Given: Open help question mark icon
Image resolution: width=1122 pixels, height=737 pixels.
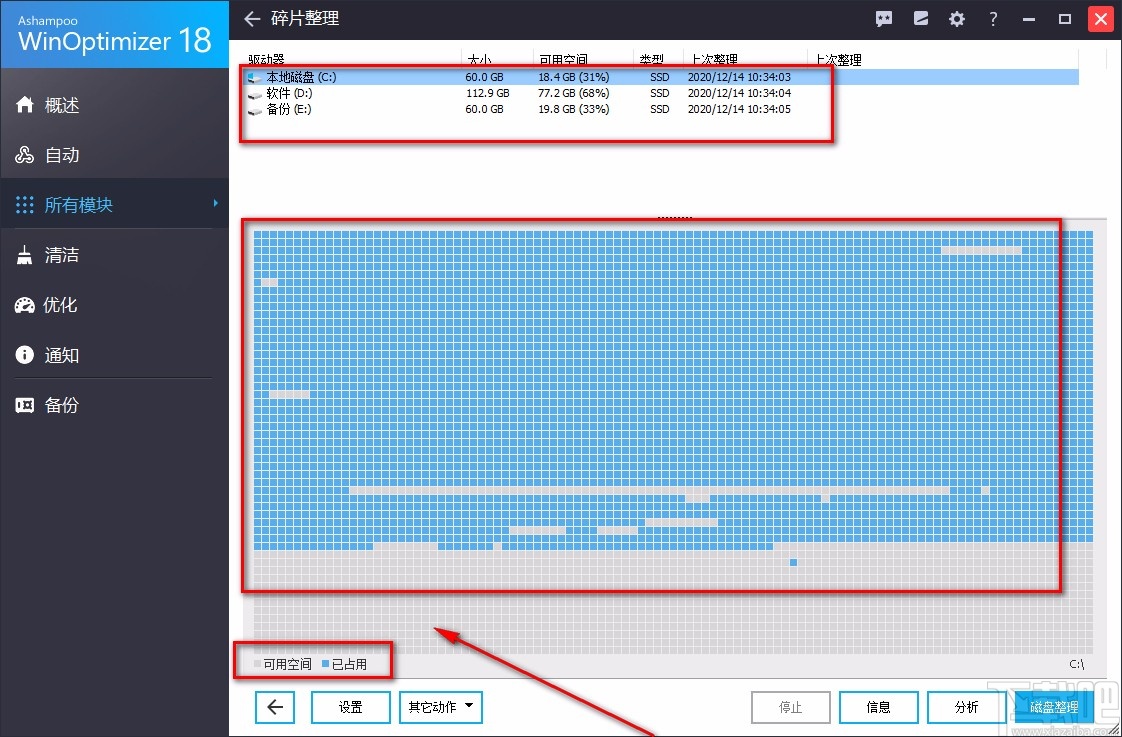Looking at the screenshot, I should (993, 19).
